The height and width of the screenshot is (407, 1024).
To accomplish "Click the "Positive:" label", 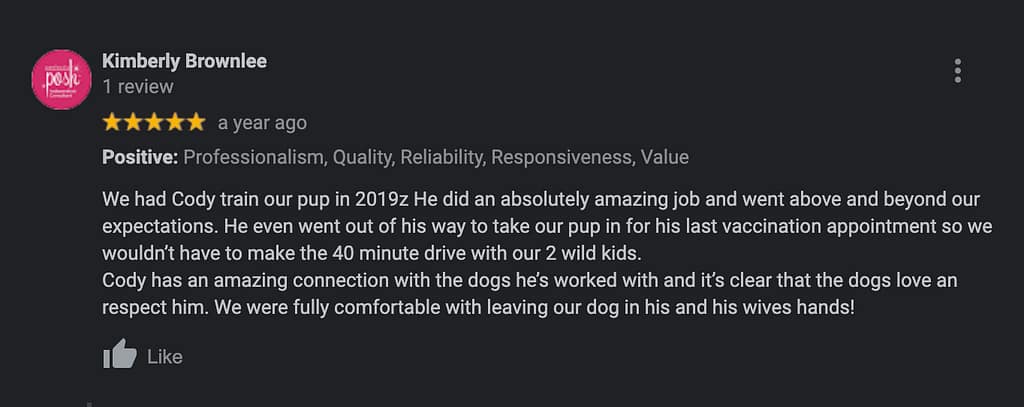I will [140, 157].
